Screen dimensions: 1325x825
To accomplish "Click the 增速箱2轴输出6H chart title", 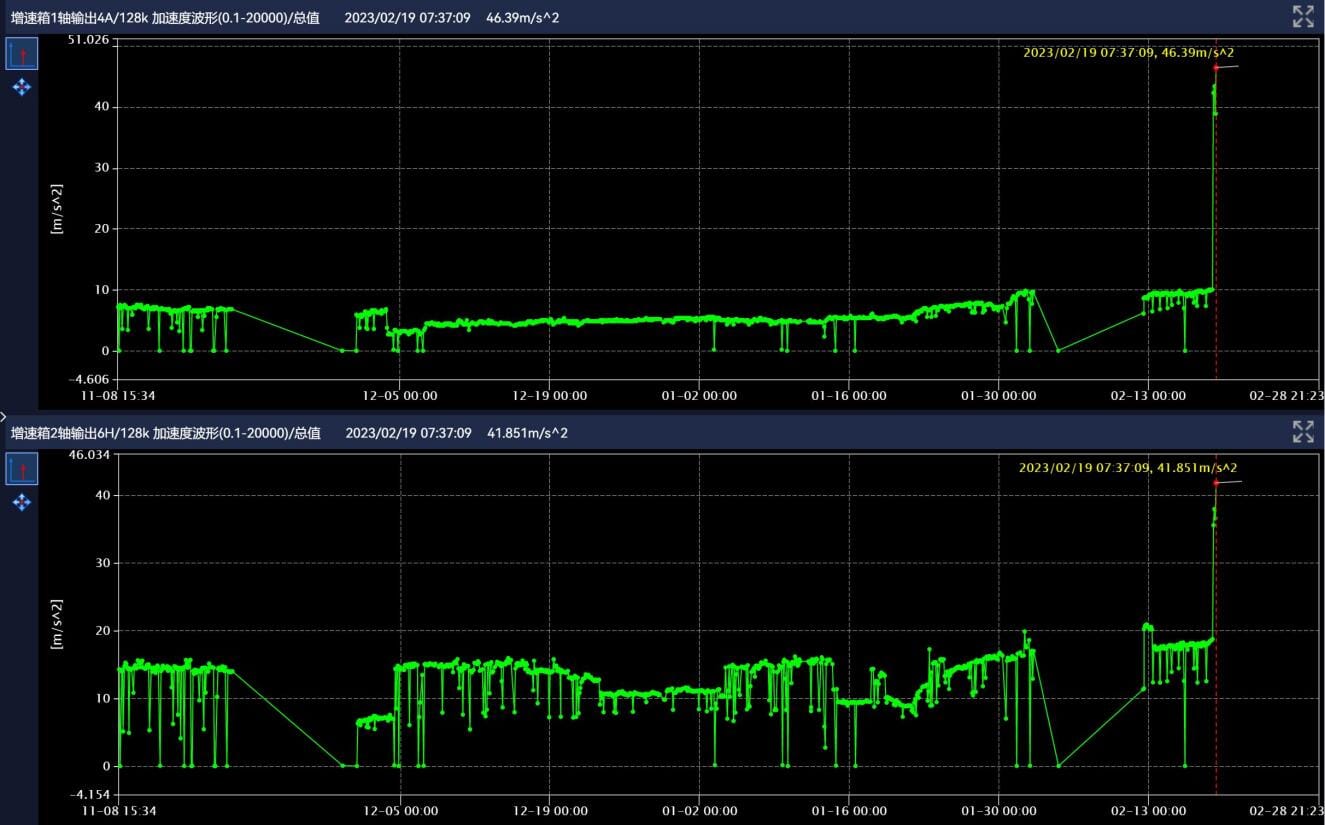I will 165,433.
